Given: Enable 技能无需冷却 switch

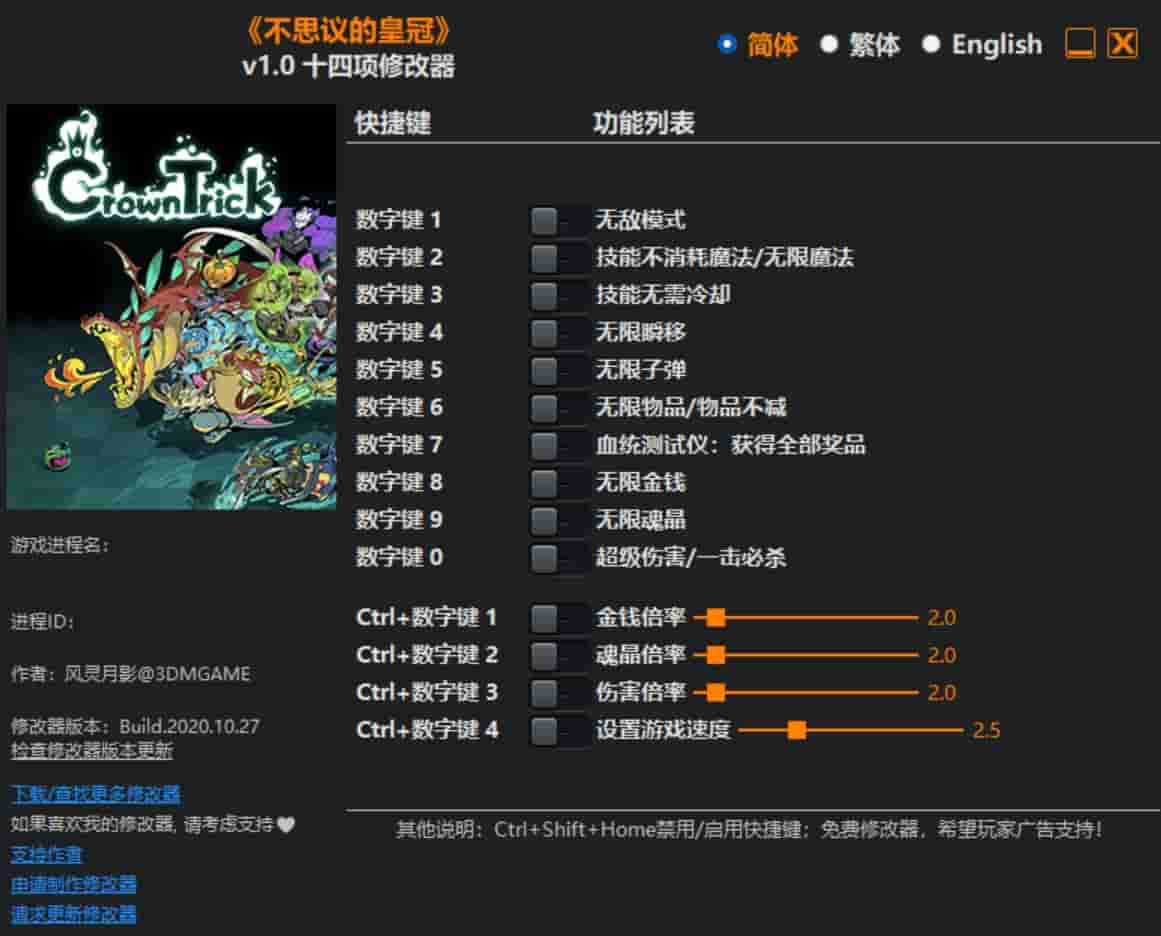Looking at the screenshot, I should pyautogui.click(x=556, y=295).
